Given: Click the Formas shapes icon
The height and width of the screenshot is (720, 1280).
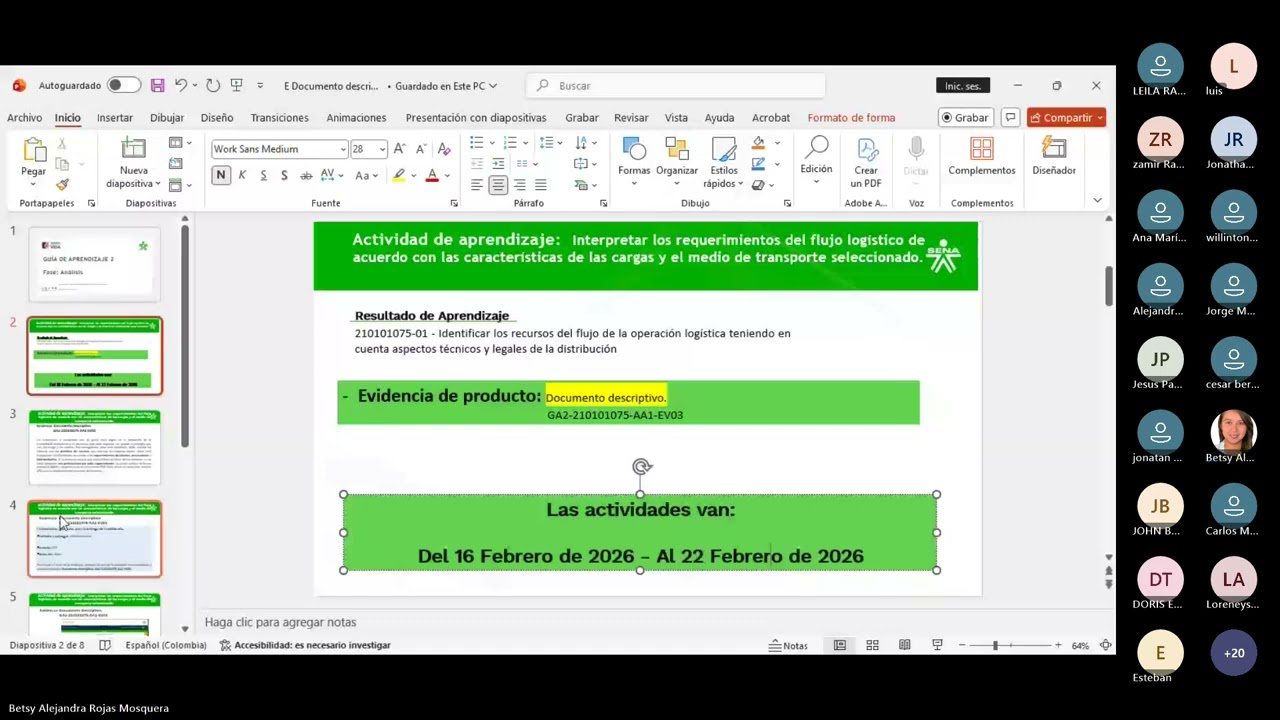Looking at the screenshot, I should pos(634,149).
